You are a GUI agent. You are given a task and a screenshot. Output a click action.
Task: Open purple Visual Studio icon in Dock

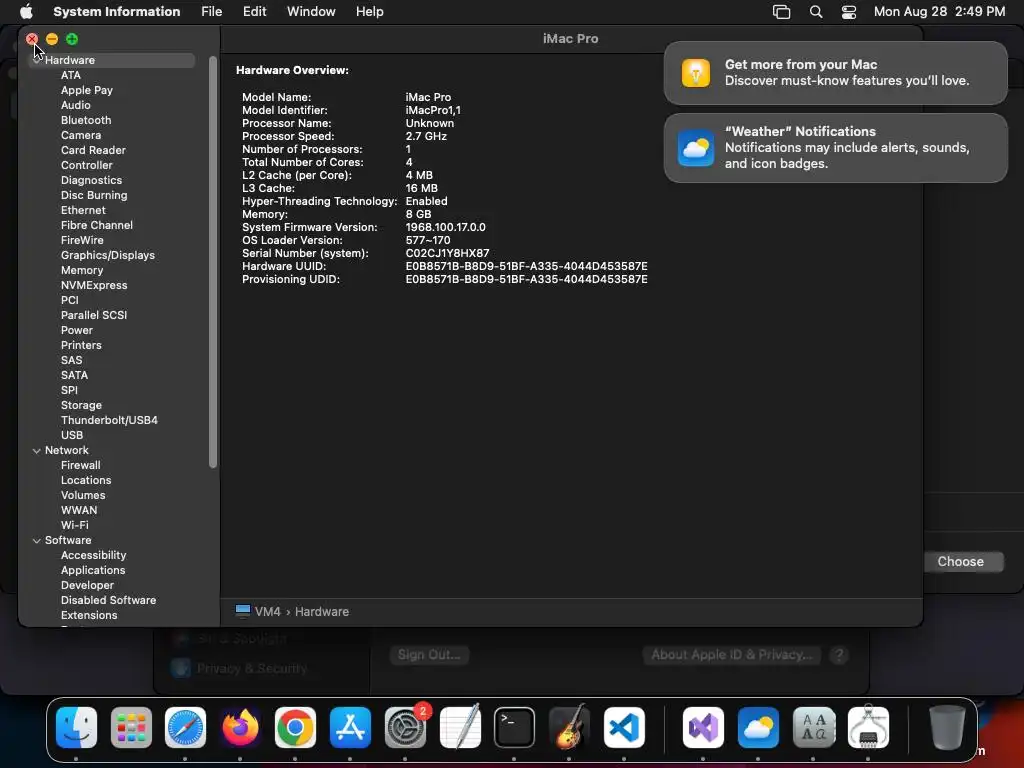point(703,727)
